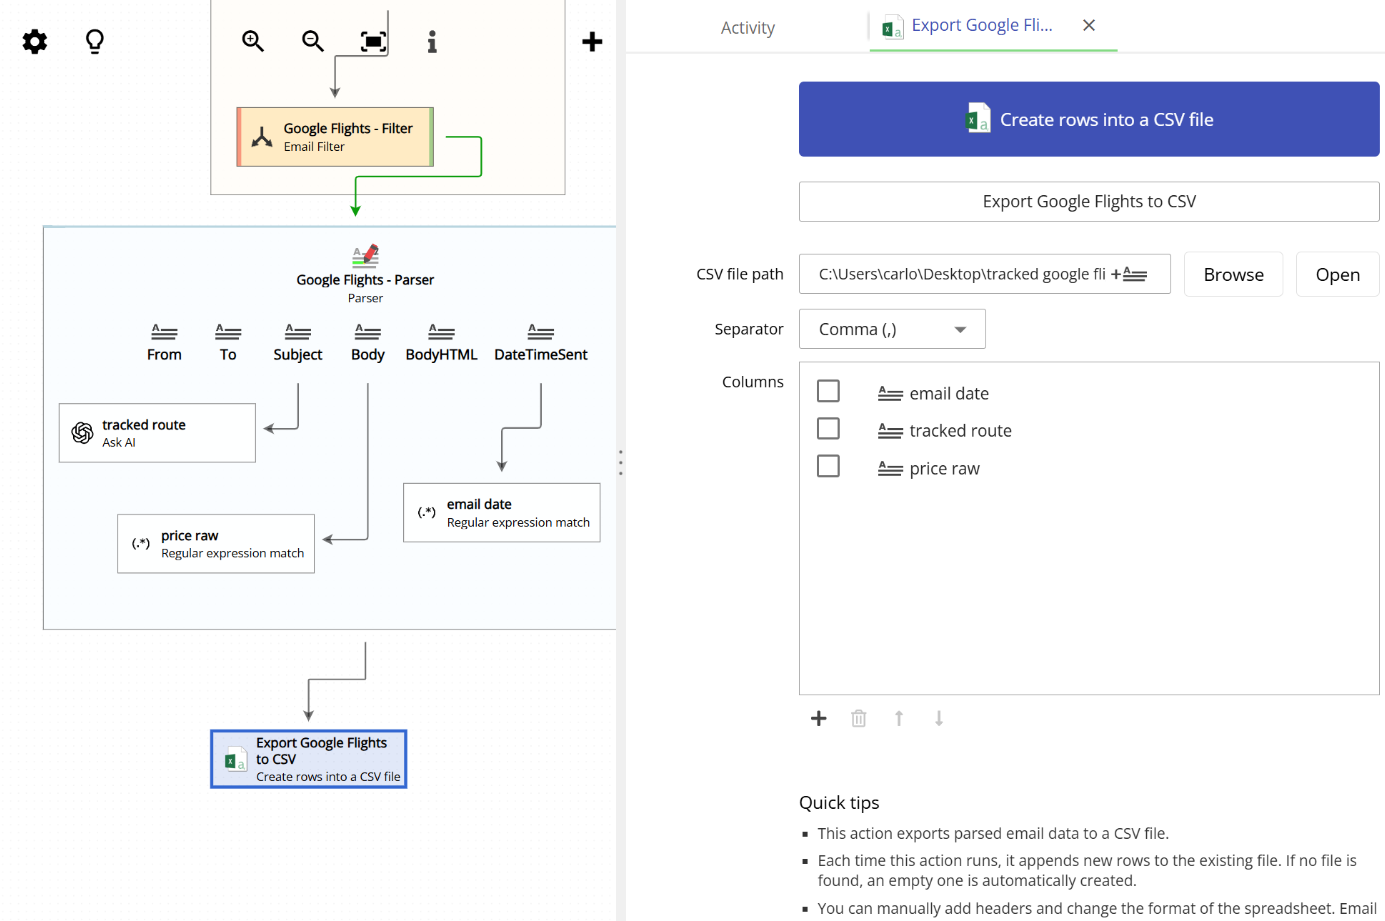Click the add column plus icon below Columns
Screen dimensions: 1385x921
(818, 718)
